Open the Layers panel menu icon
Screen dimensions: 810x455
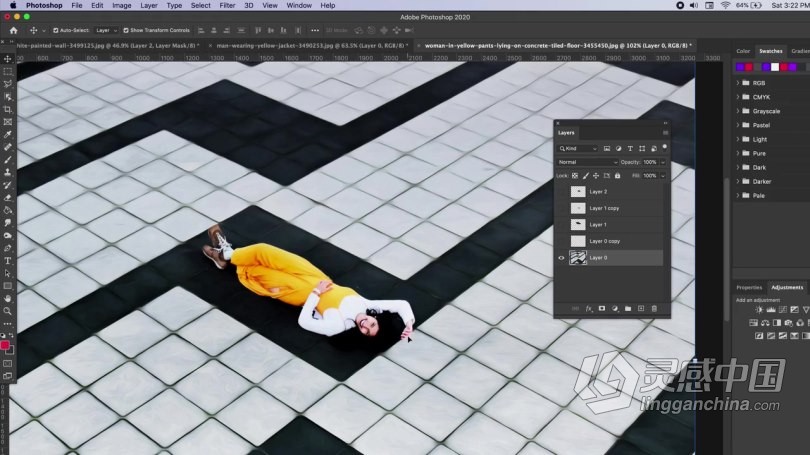(x=665, y=133)
